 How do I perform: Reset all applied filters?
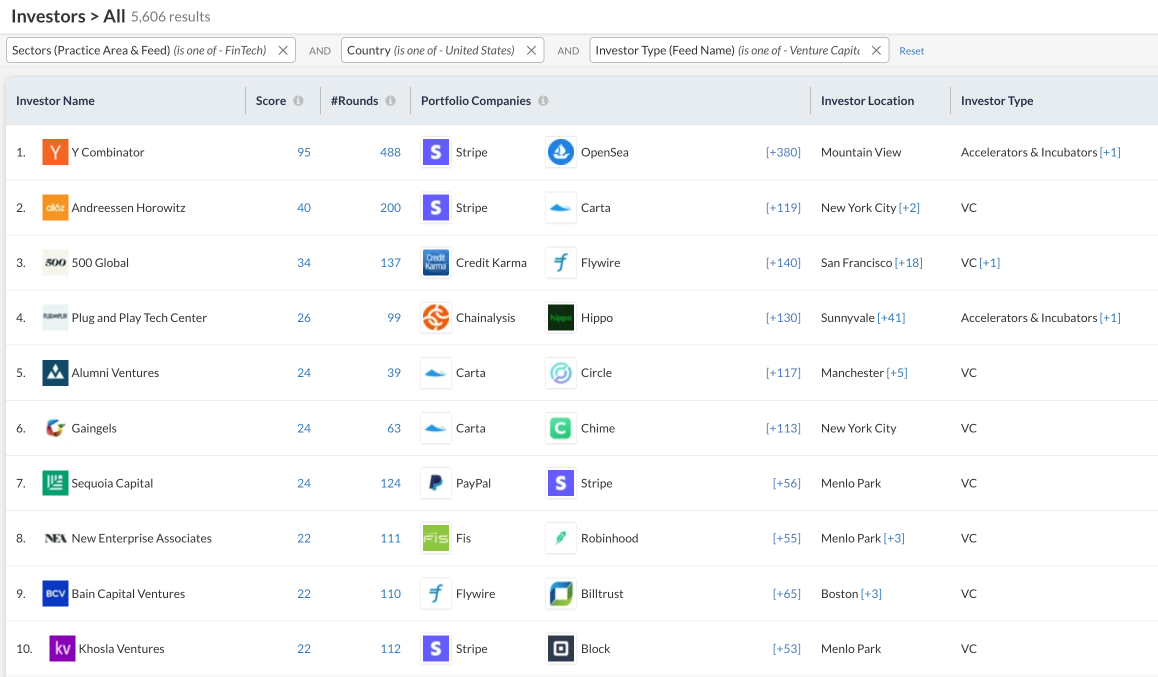[x=911, y=51]
